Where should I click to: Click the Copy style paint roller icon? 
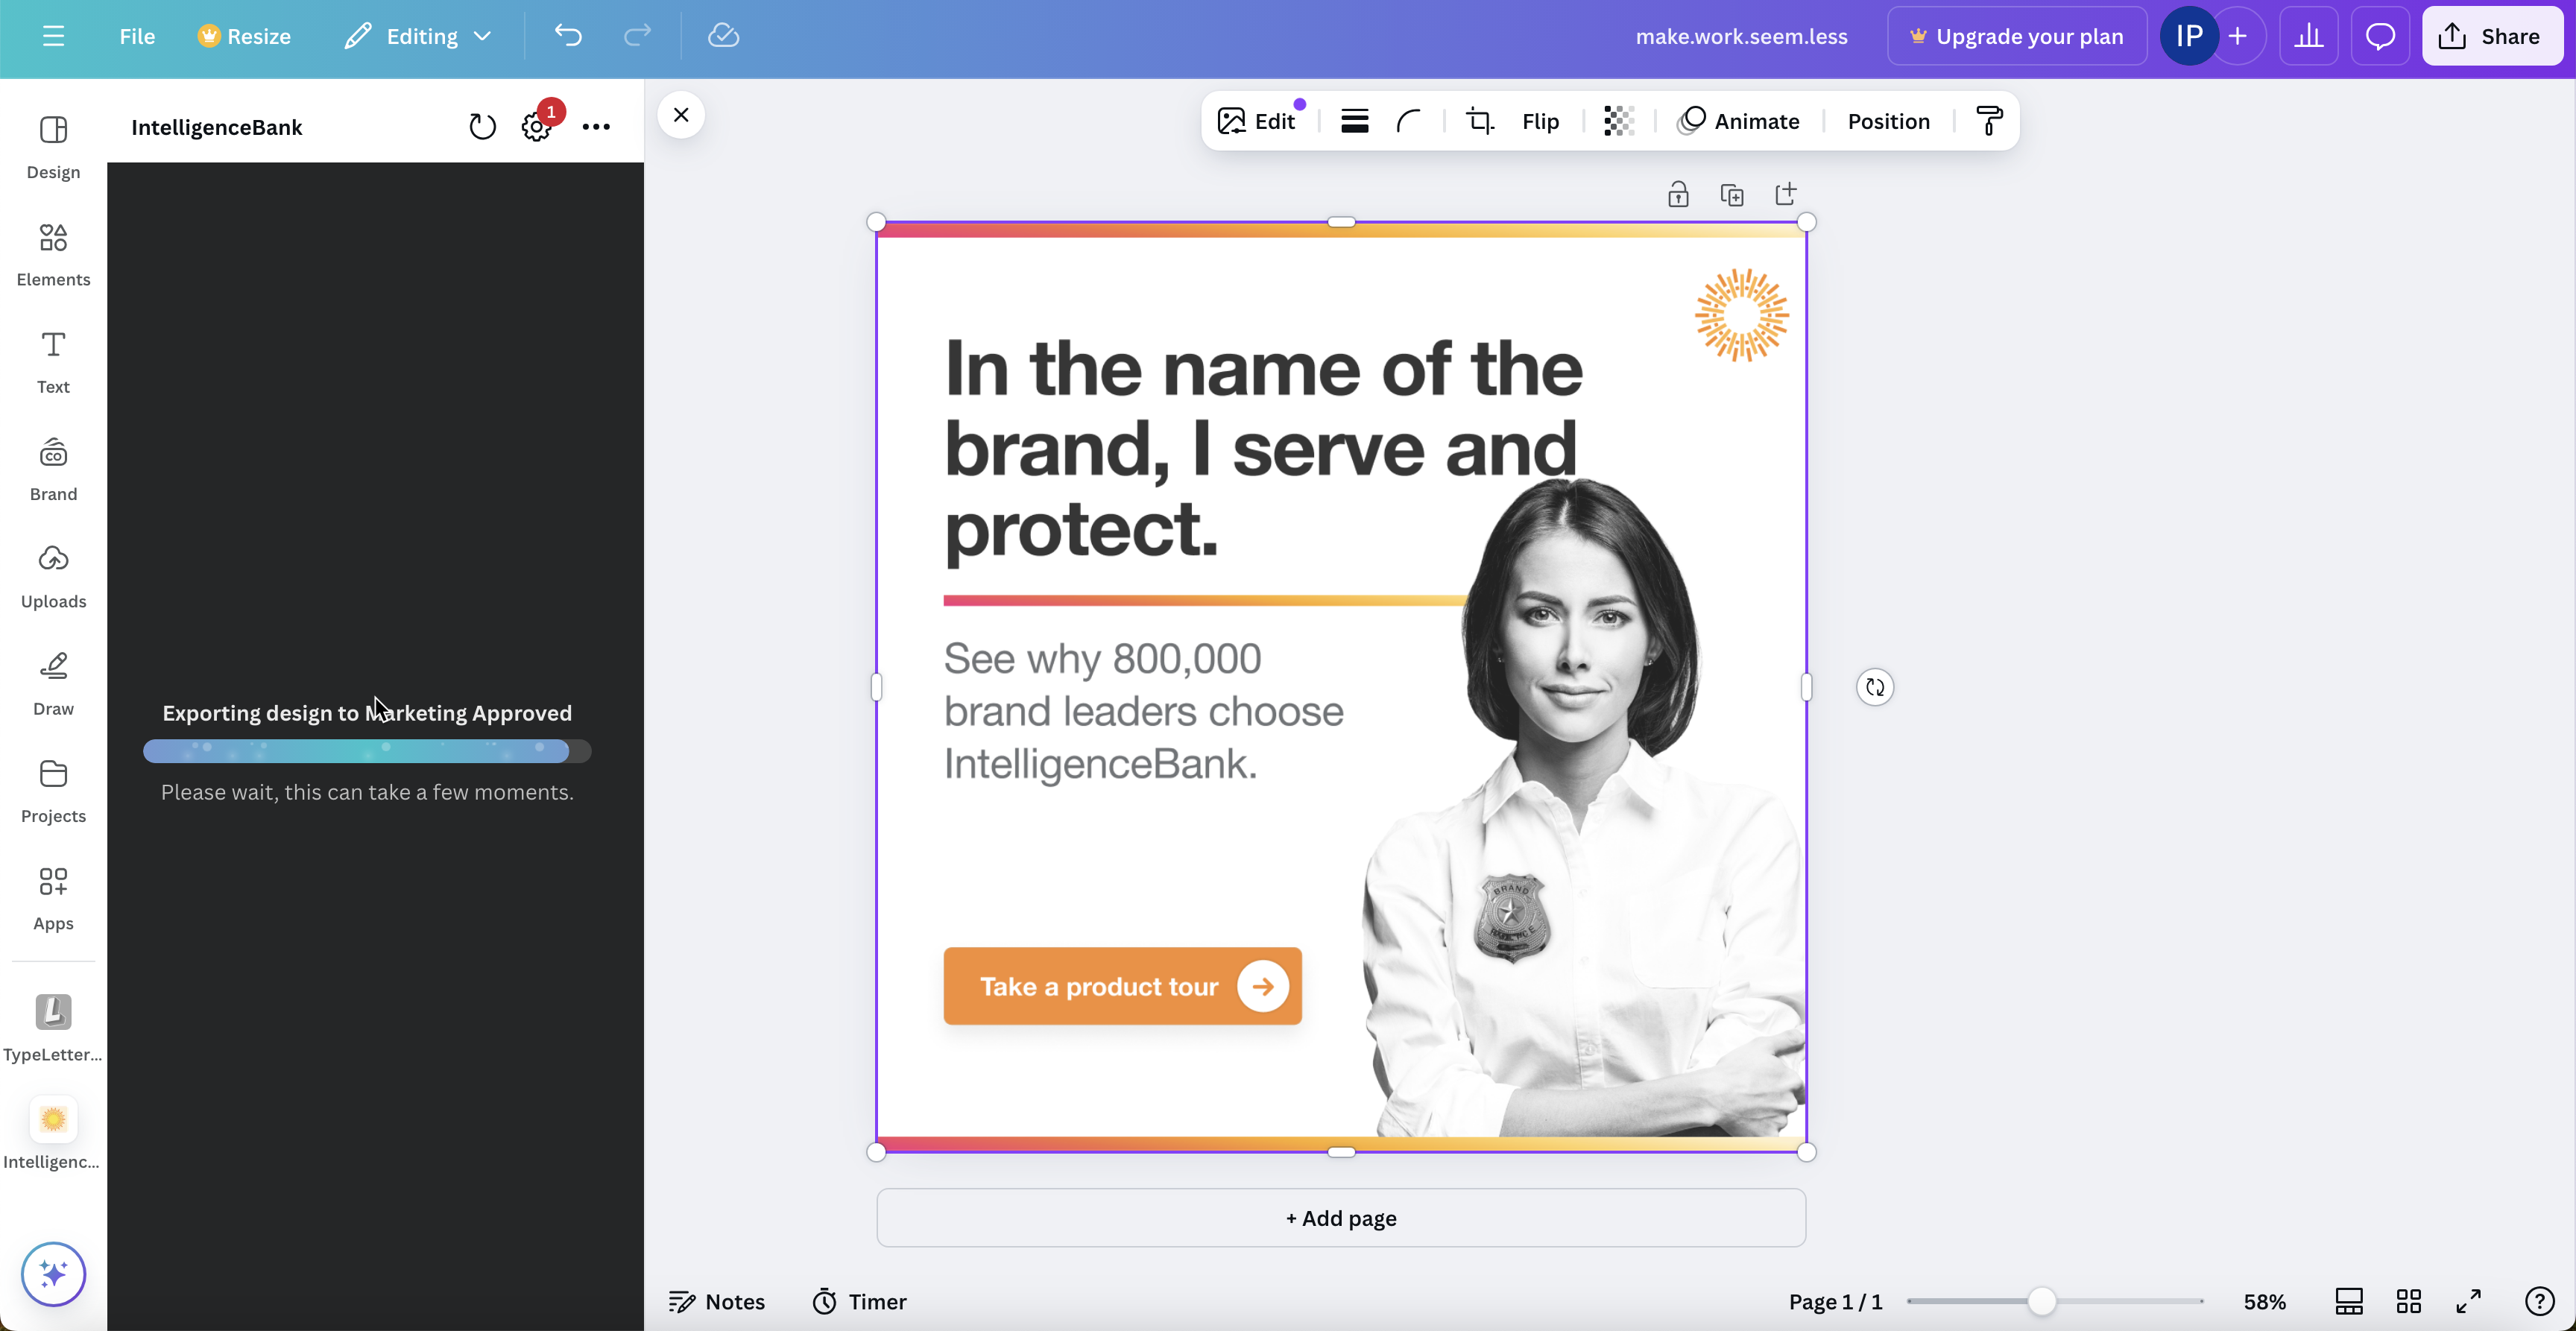(x=1989, y=121)
